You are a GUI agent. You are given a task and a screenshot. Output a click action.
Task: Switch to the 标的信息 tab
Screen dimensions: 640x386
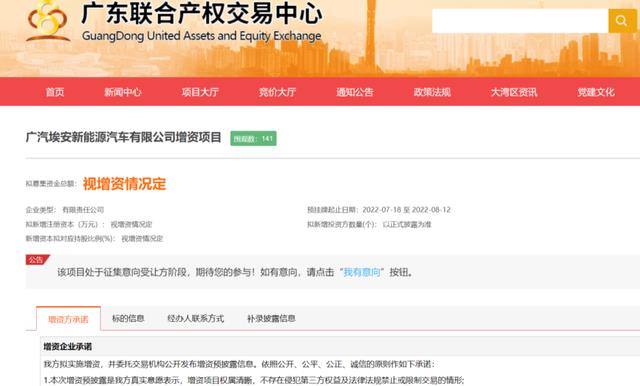128,318
